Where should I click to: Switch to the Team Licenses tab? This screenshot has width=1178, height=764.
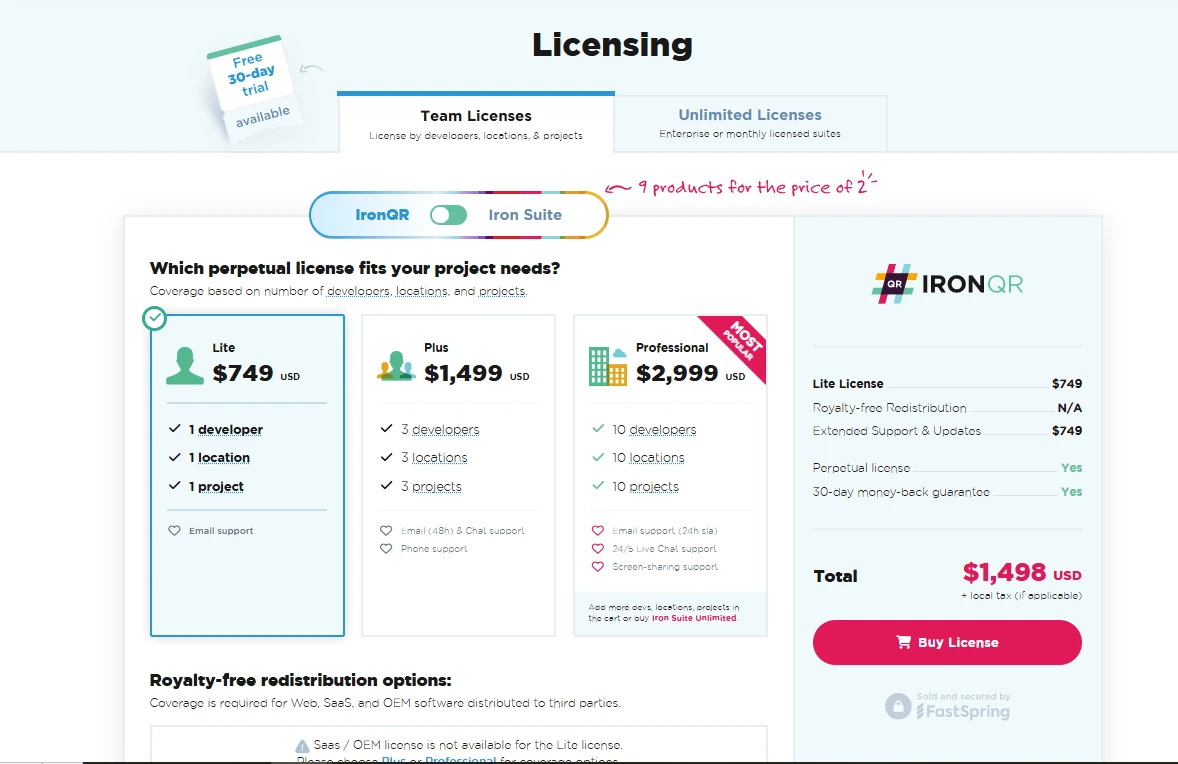(476, 124)
